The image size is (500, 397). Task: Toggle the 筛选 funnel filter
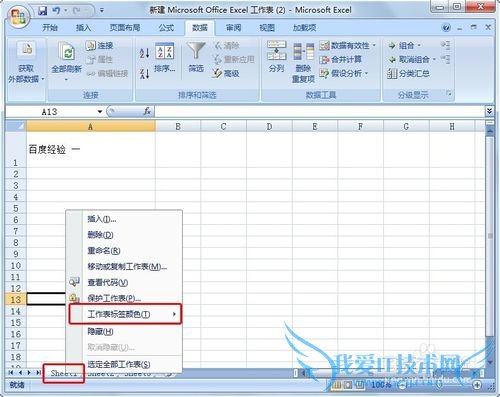196,57
